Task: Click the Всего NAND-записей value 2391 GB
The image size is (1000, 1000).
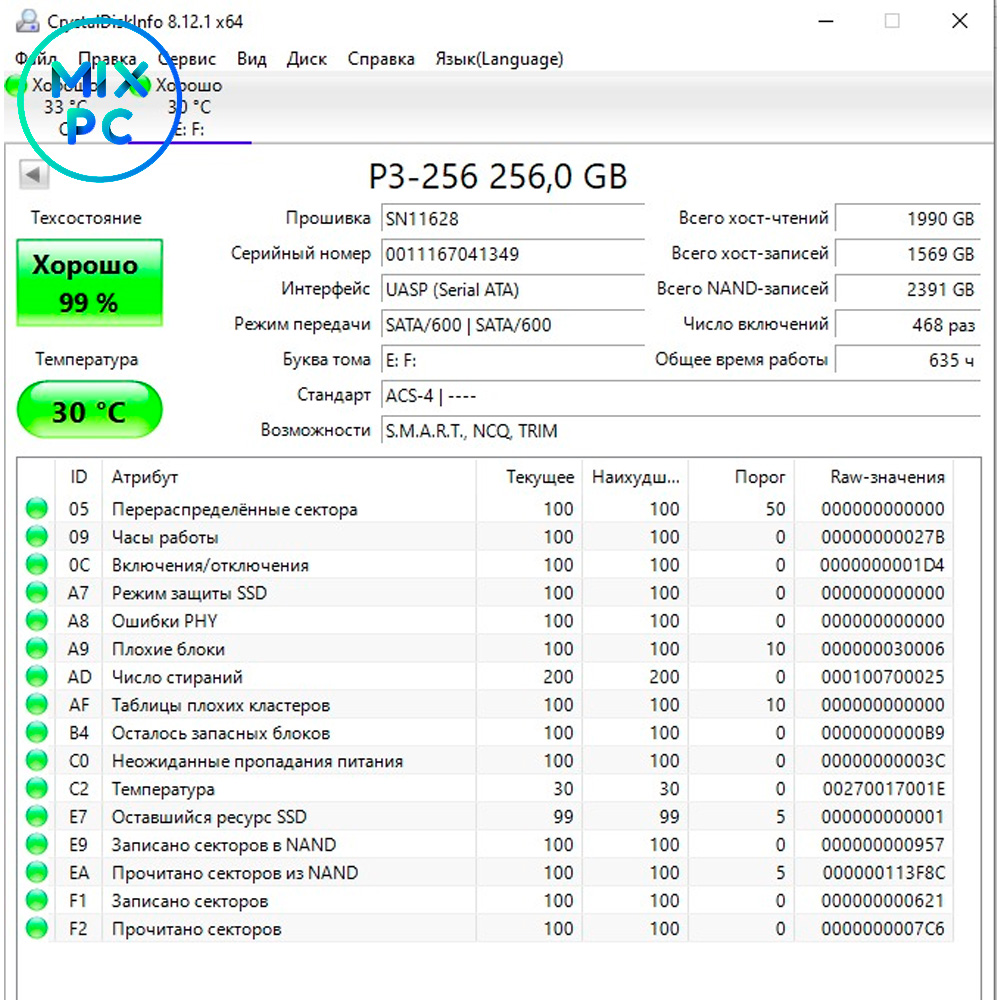Action: pyautogui.click(x=908, y=290)
